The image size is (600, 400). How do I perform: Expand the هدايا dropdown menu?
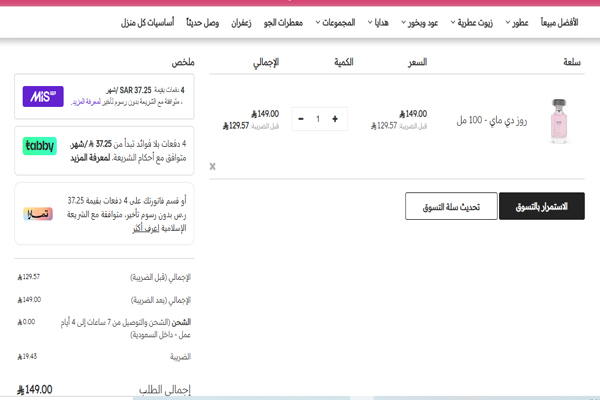(x=378, y=23)
